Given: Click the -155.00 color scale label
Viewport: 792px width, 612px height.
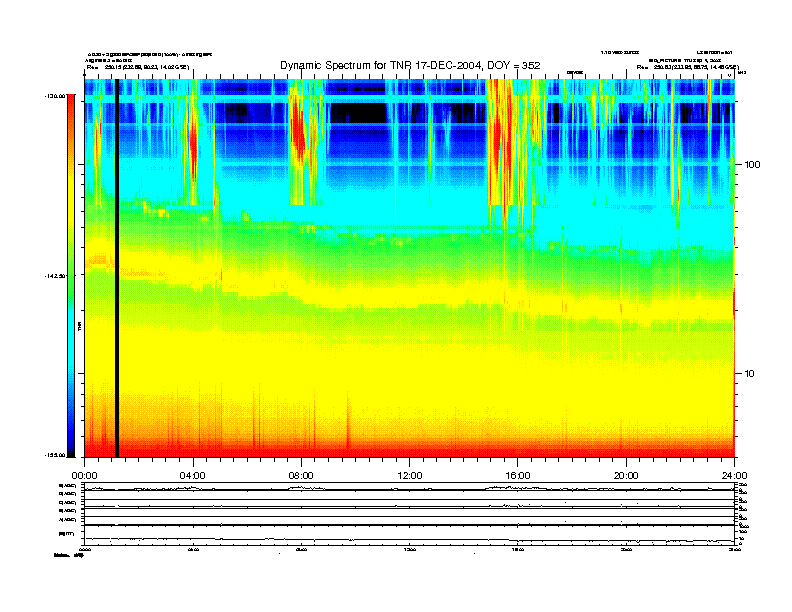Looking at the screenshot, I should (x=56, y=455).
